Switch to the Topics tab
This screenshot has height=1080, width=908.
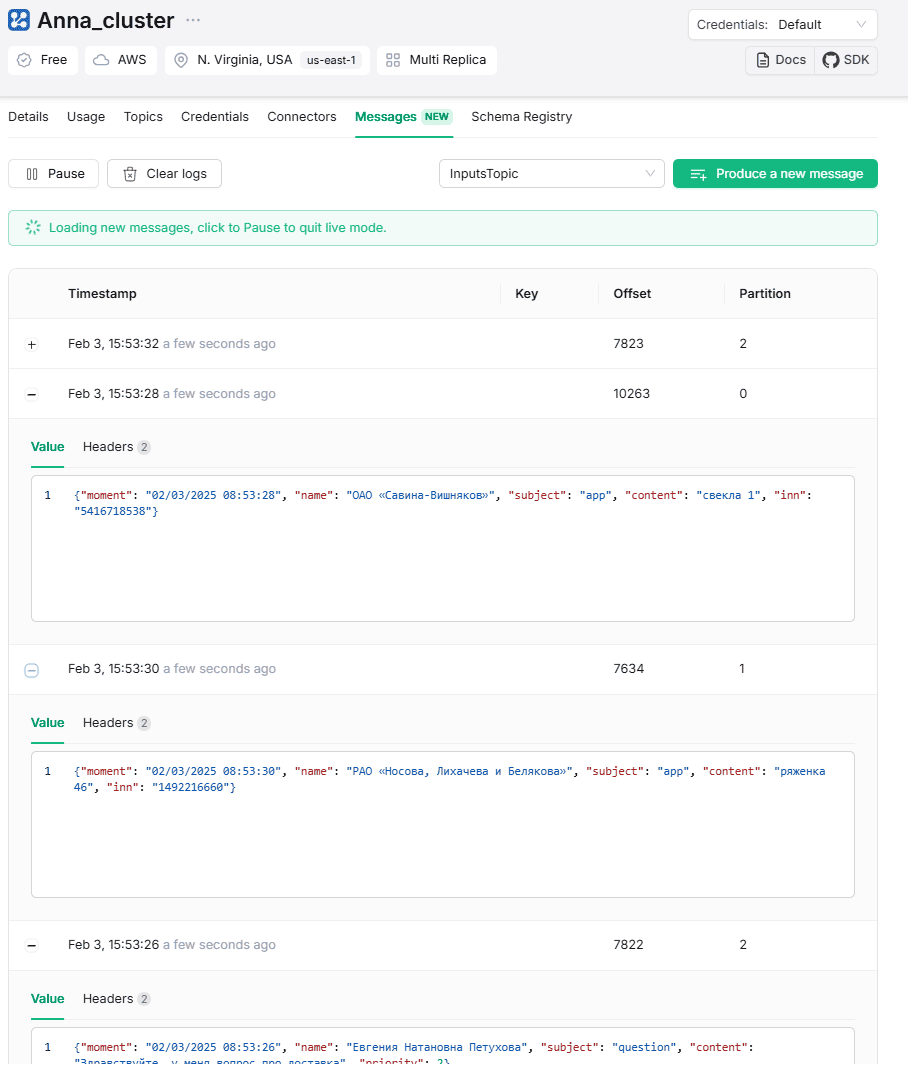pos(143,116)
